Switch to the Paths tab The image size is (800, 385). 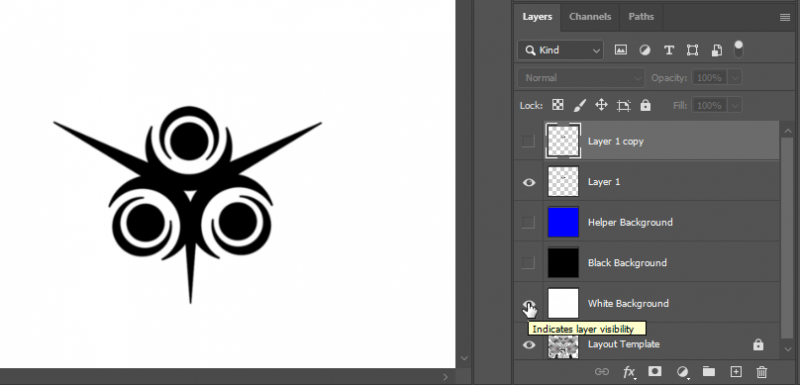pos(641,17)
